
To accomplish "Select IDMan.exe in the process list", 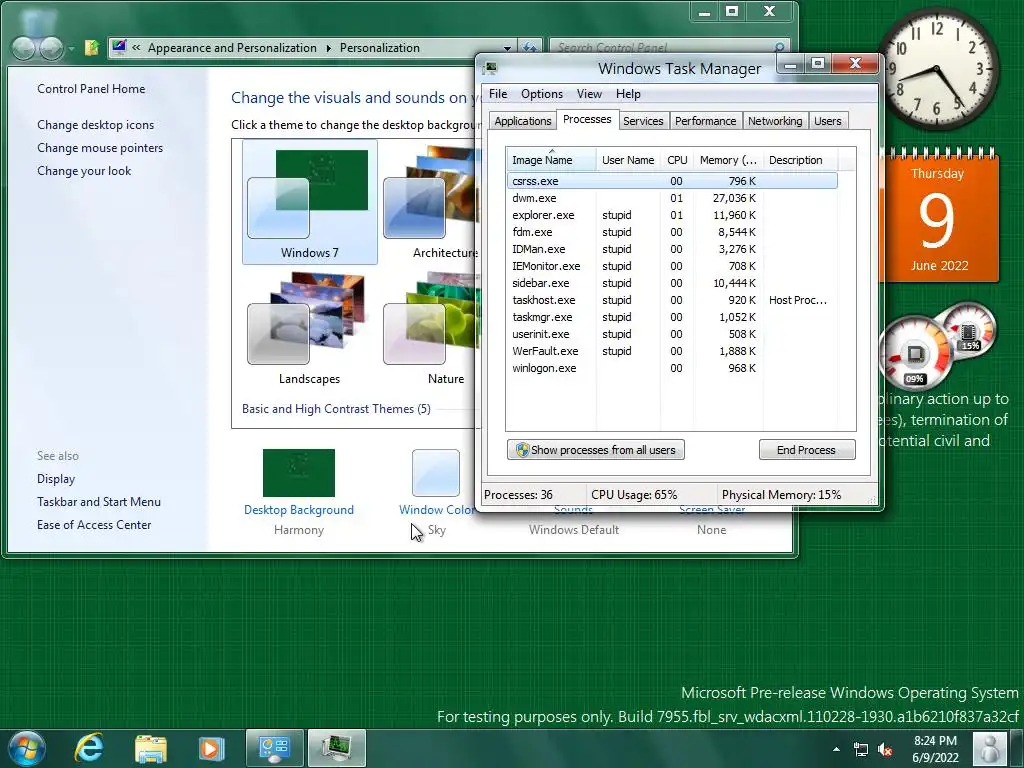I will click(672, 249).
